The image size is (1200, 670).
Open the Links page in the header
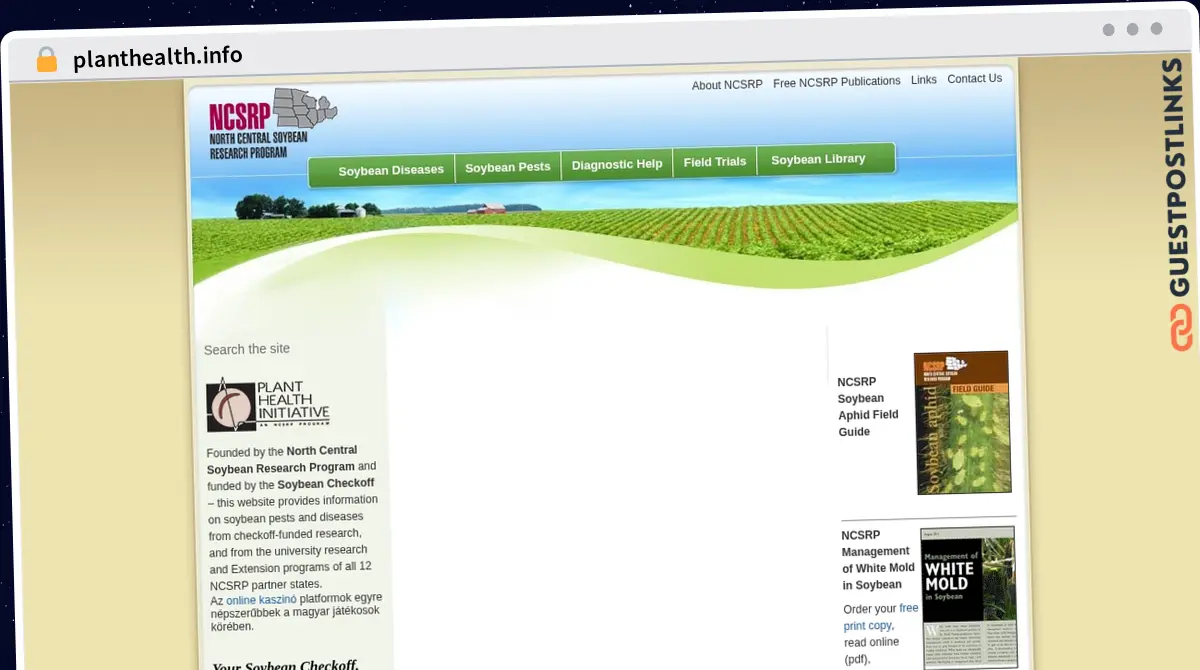click(924, 80)
